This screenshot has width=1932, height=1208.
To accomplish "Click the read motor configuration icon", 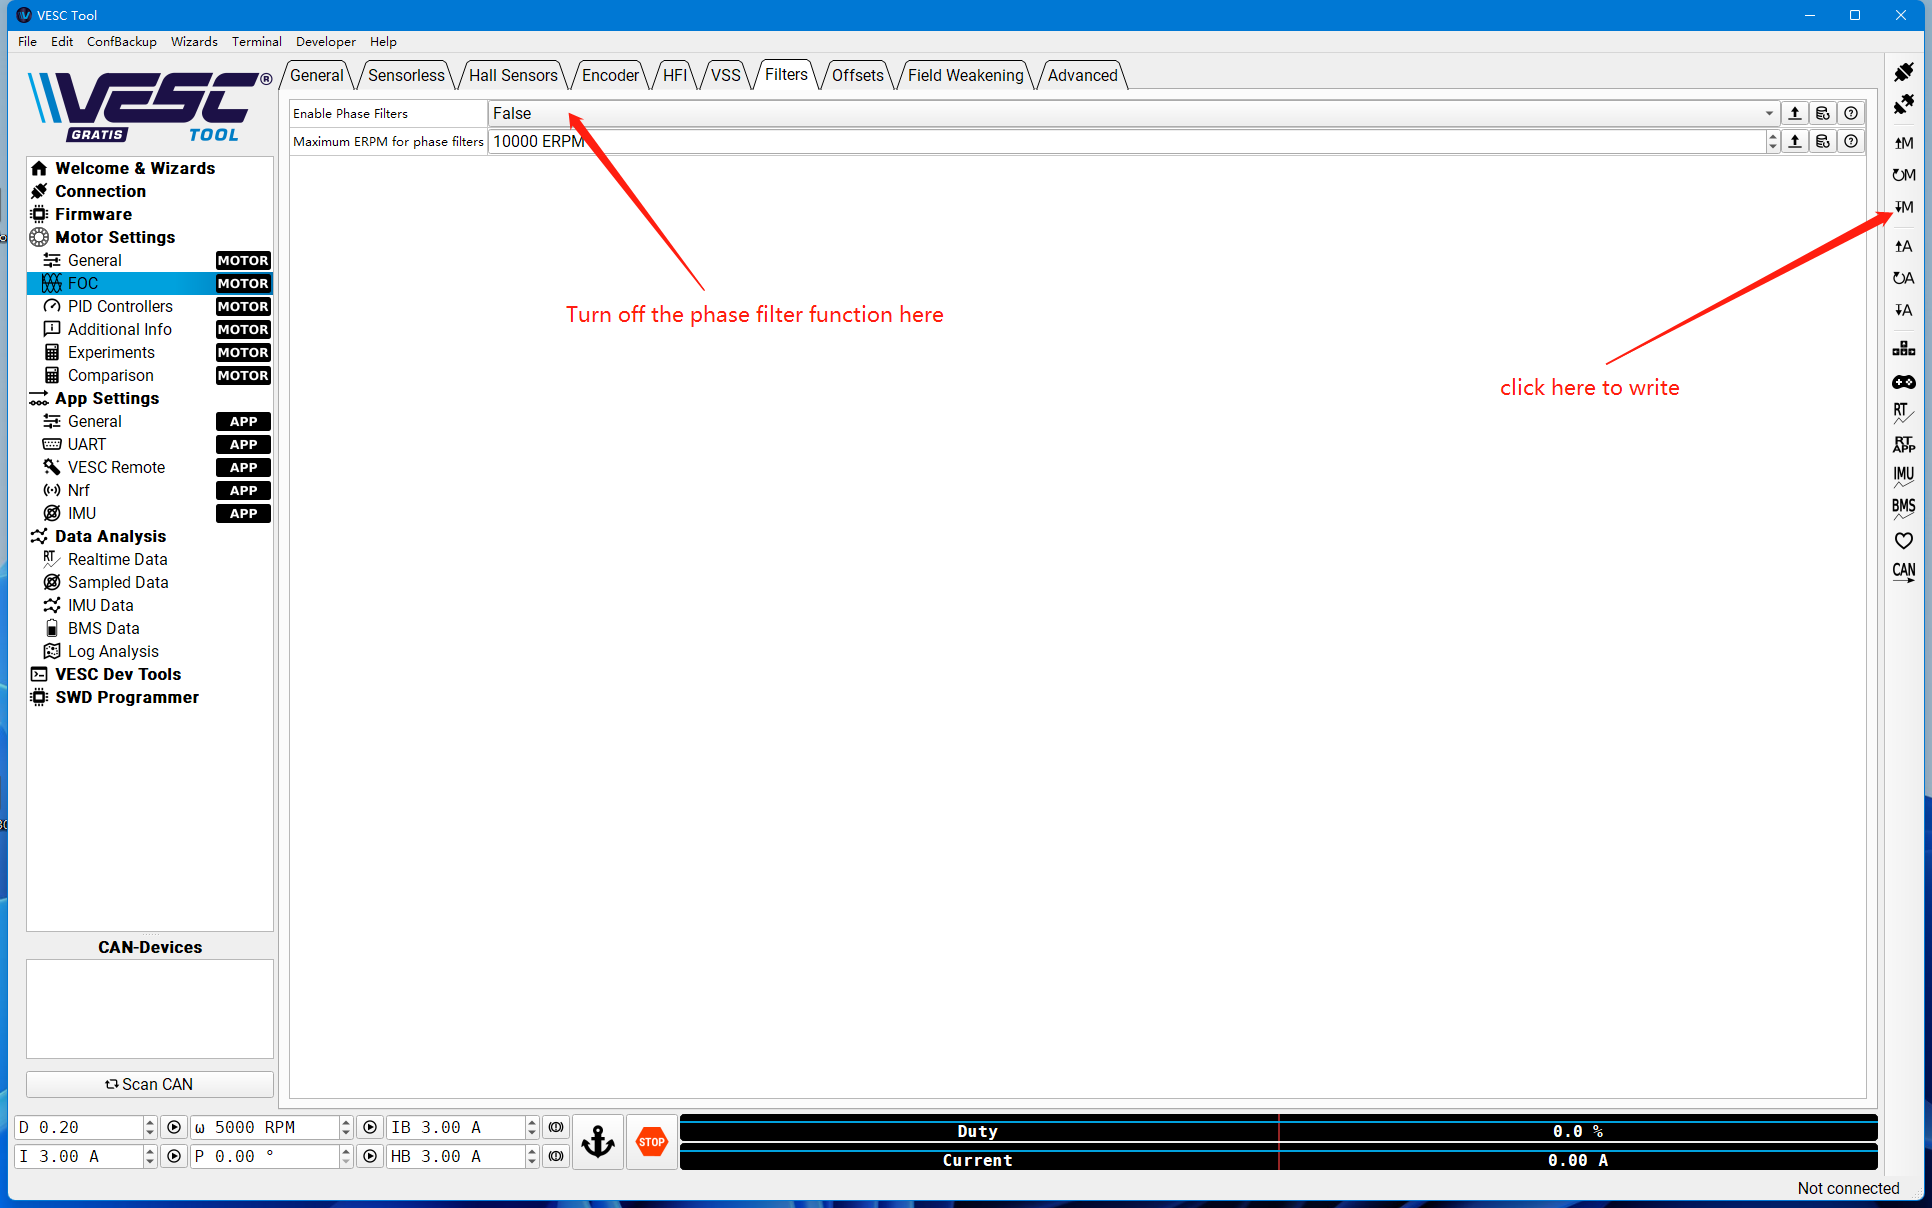I will 1903,143.
